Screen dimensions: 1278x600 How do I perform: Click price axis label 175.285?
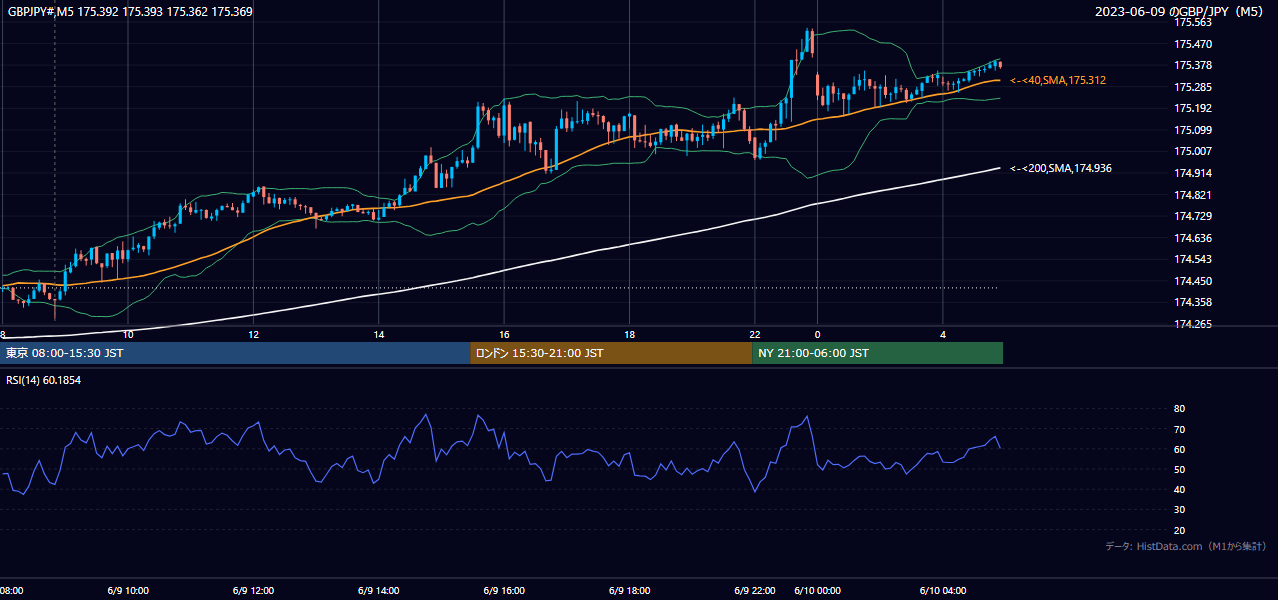point(1193,87)
